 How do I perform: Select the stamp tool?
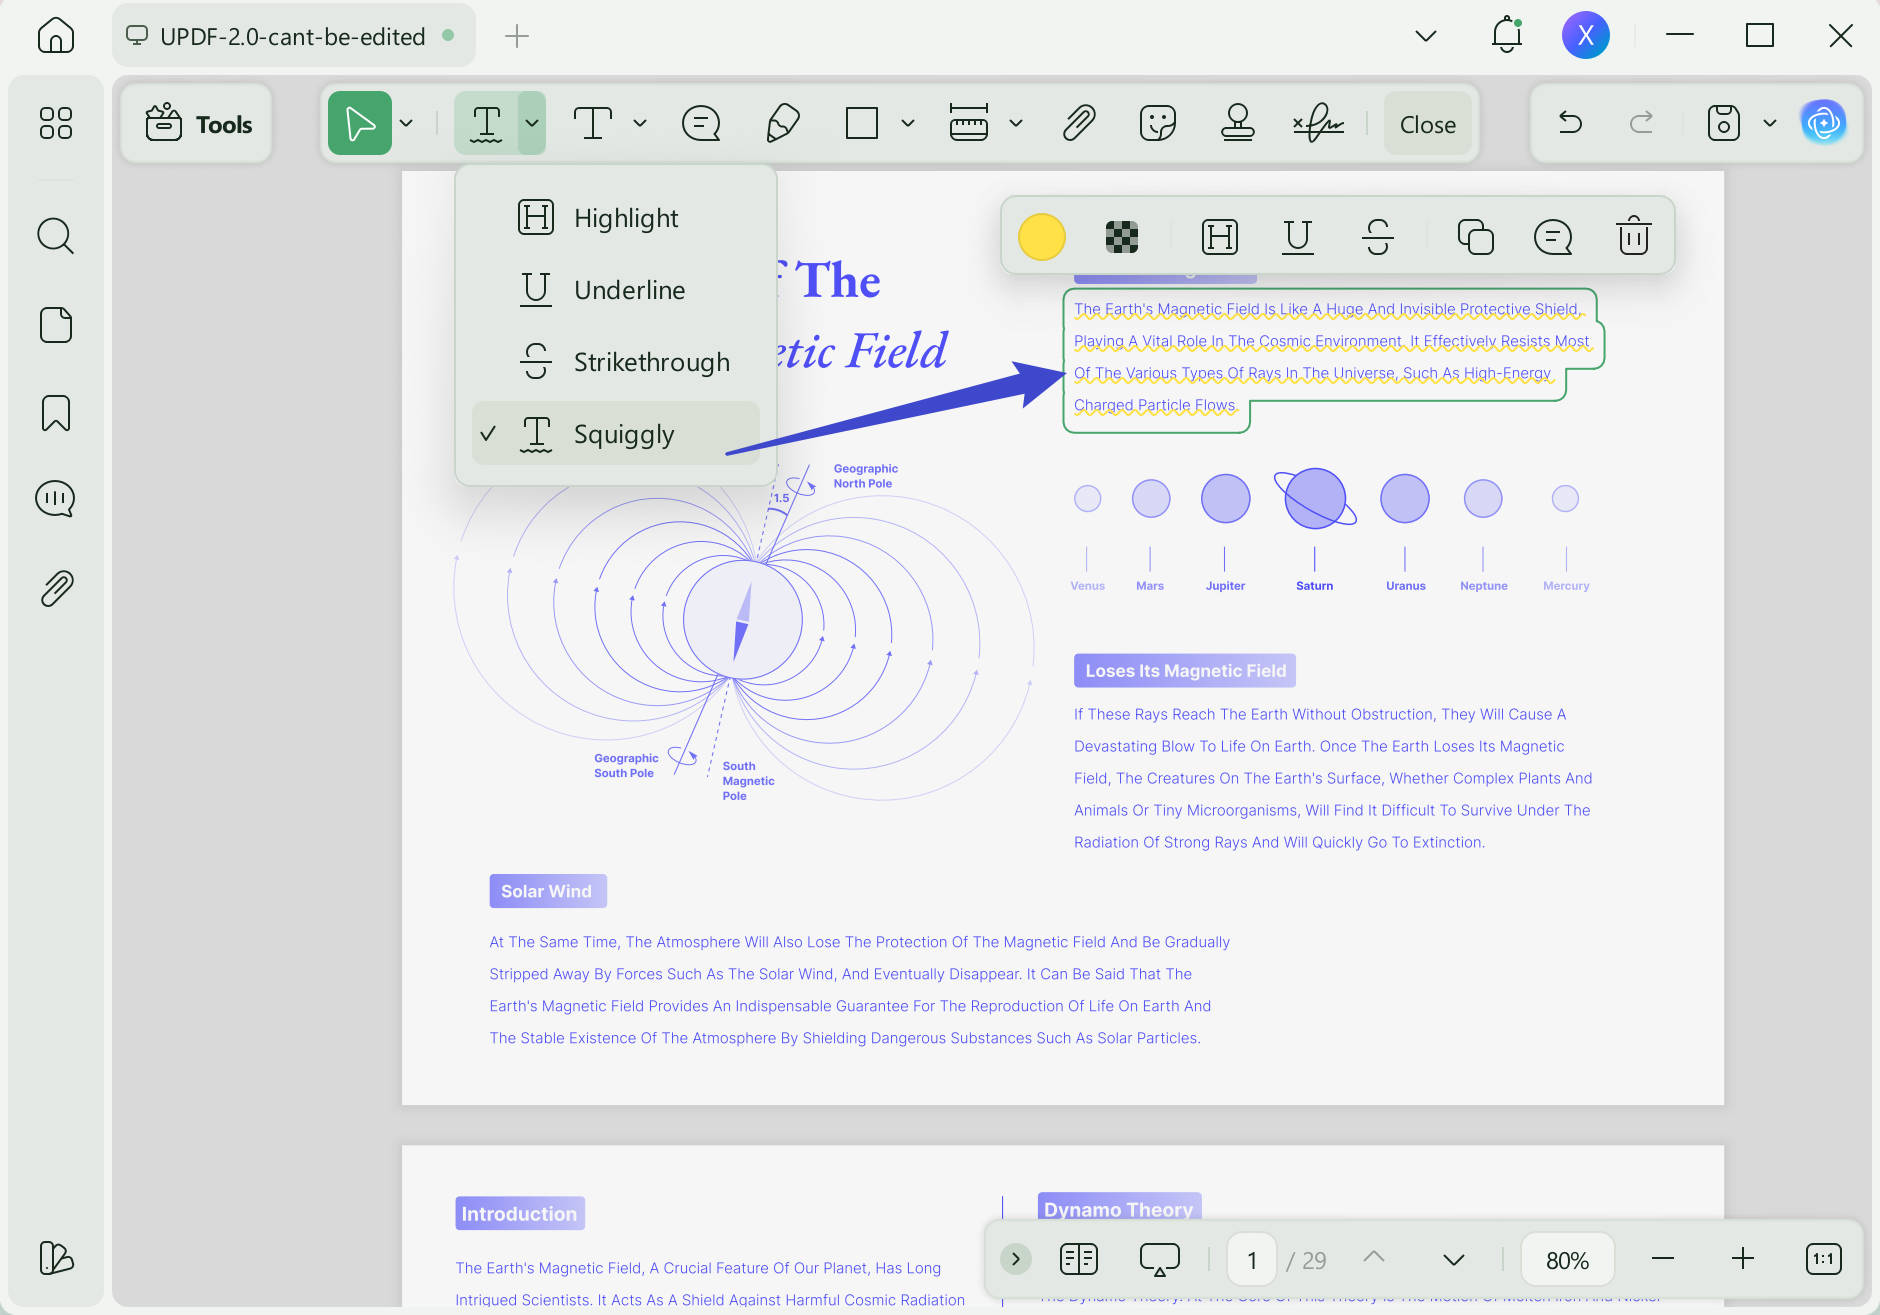click(1238, 124)
